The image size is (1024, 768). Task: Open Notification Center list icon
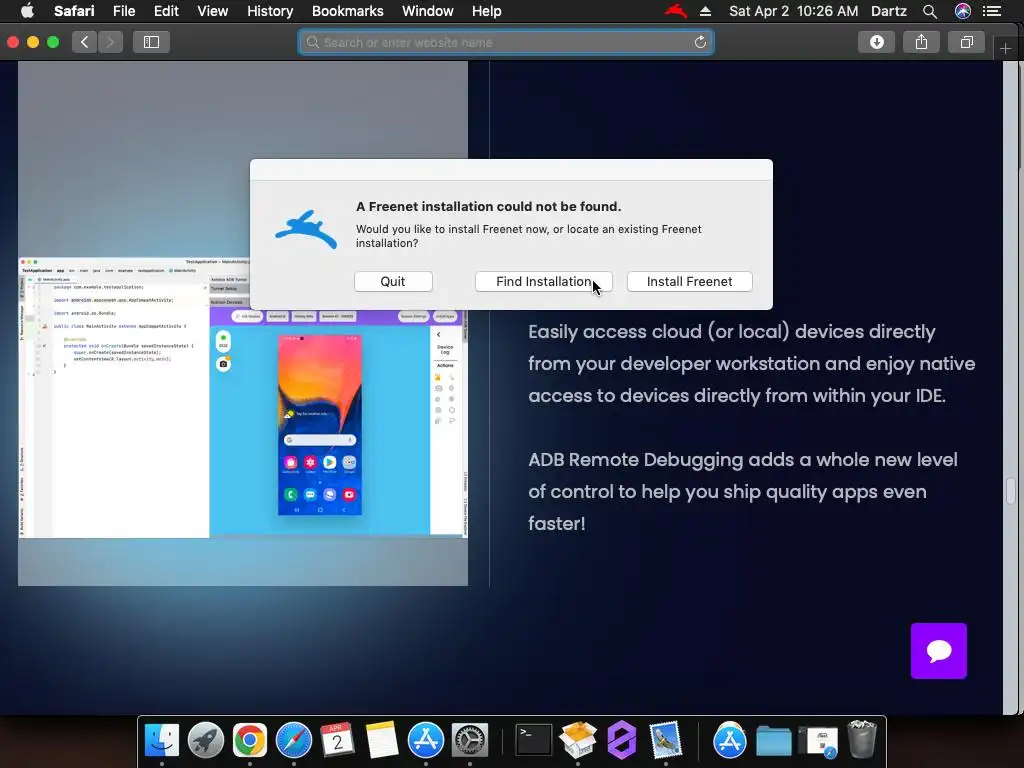pyautogui.click(x=991, y=11)
